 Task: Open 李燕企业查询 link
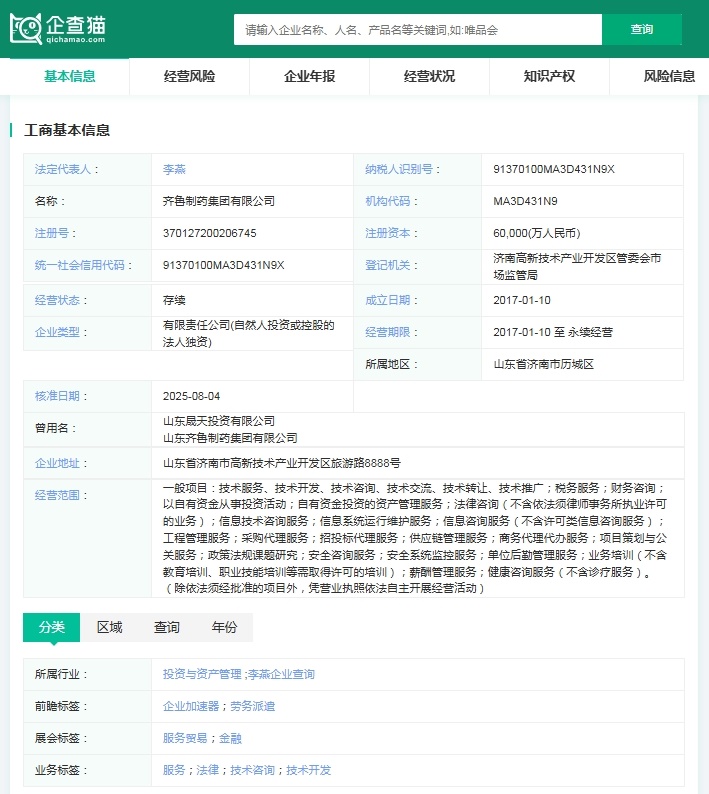click(282, 674)
